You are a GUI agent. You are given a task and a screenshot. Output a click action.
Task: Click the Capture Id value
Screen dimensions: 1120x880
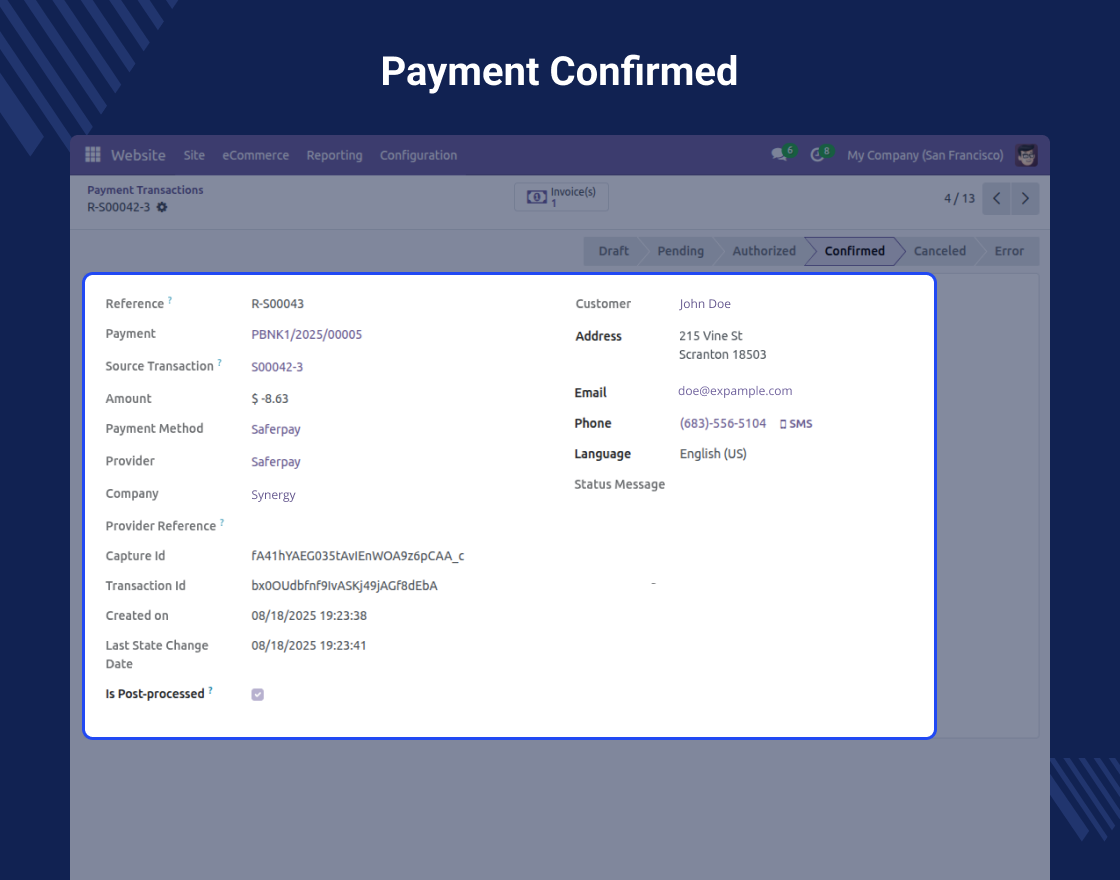(358, 556)
